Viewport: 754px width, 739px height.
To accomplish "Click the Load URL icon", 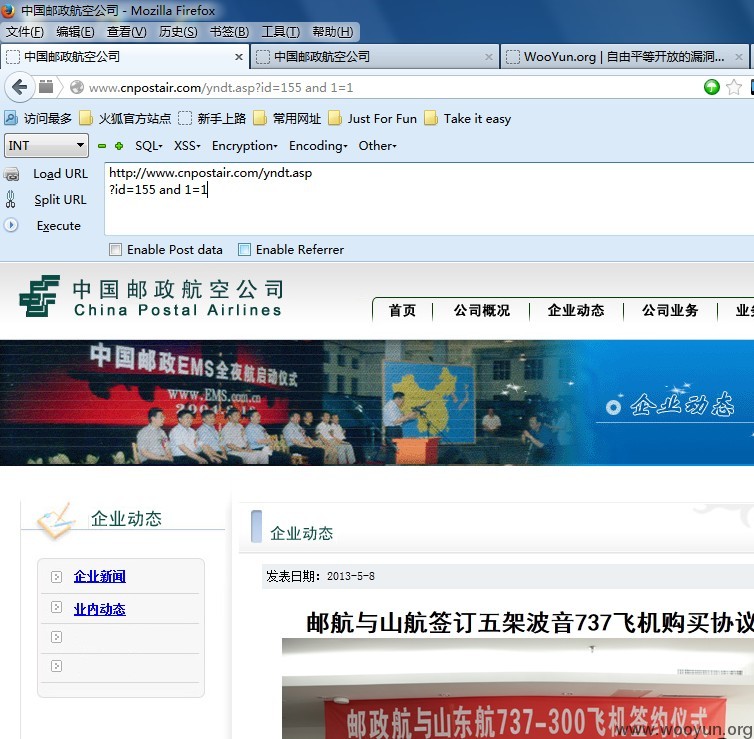I will point(12,174).
